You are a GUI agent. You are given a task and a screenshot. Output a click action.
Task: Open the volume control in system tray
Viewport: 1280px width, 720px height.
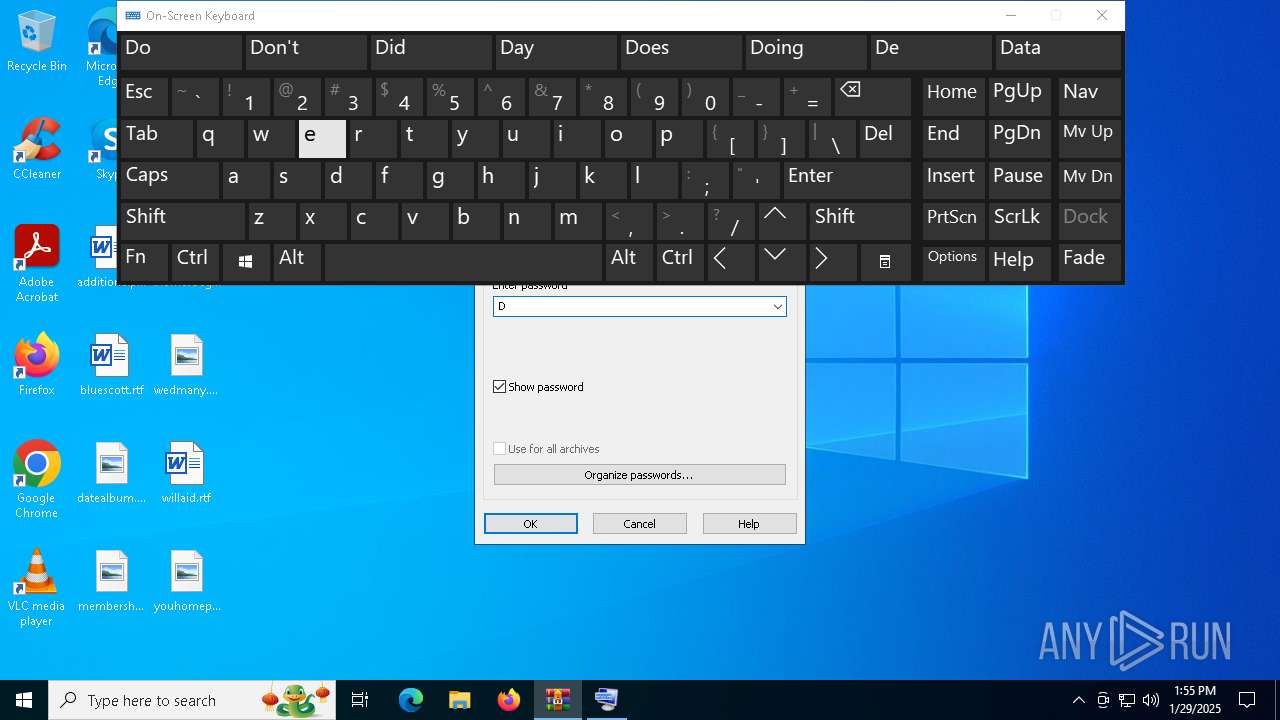pyautogui.click(x=1151, y=700)
